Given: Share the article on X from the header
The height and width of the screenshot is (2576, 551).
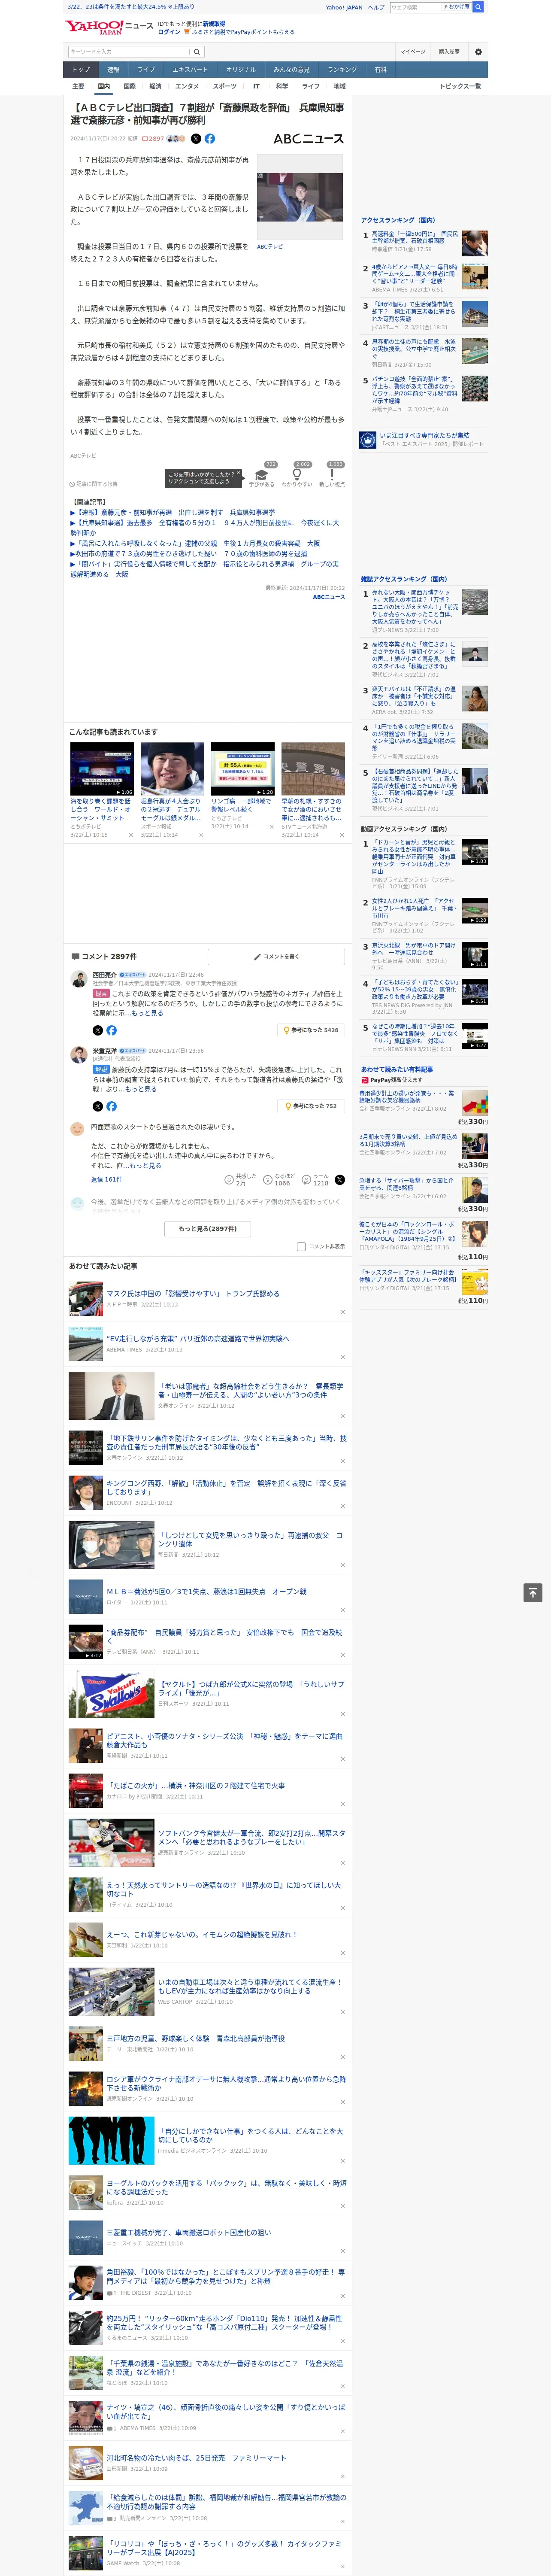Looking at the screenshot, I should click(x=196, y=139).
